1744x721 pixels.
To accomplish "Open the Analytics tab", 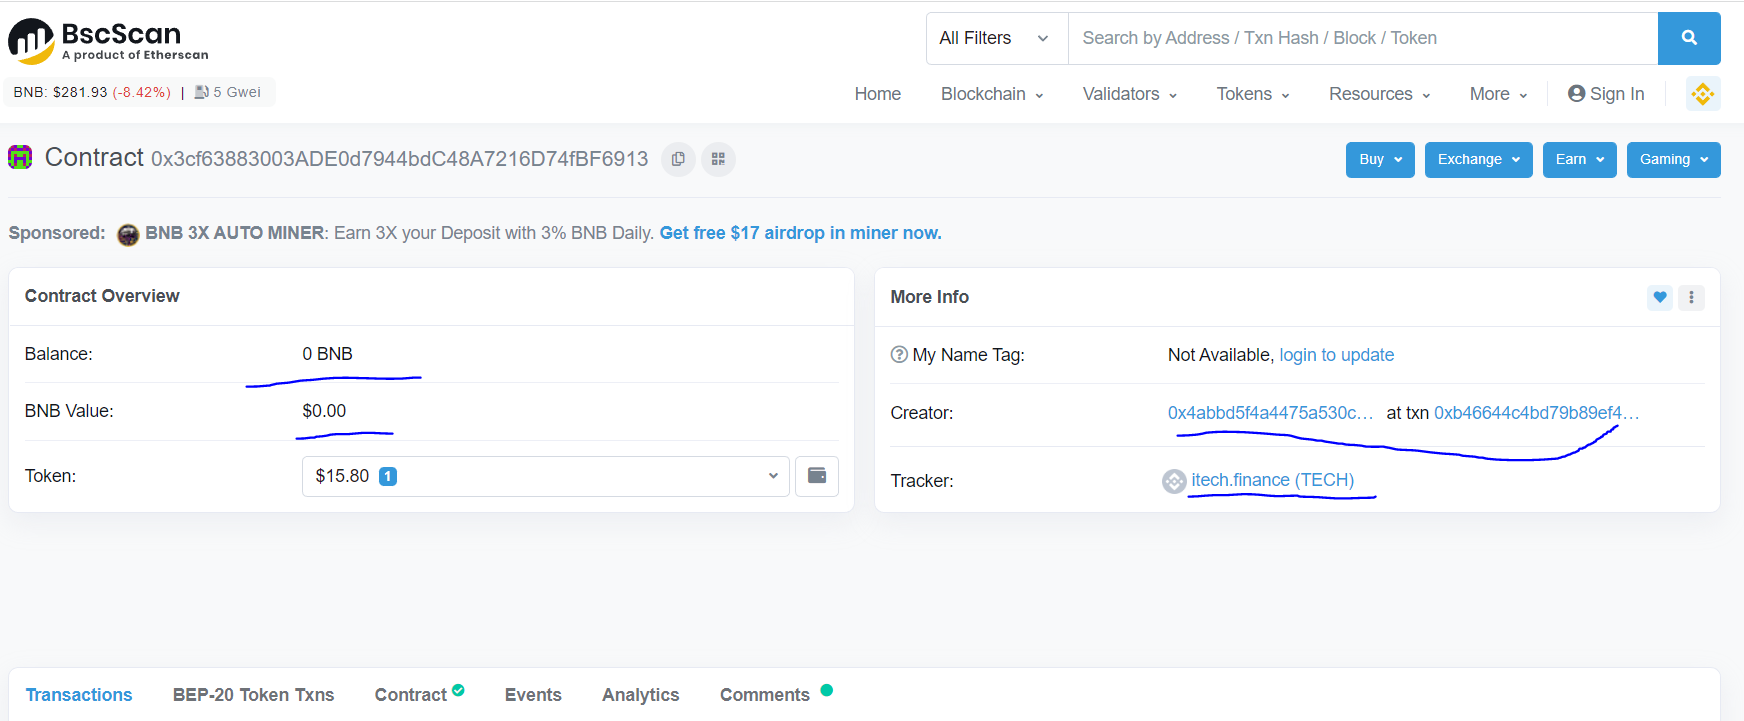I will coord(641,695).
